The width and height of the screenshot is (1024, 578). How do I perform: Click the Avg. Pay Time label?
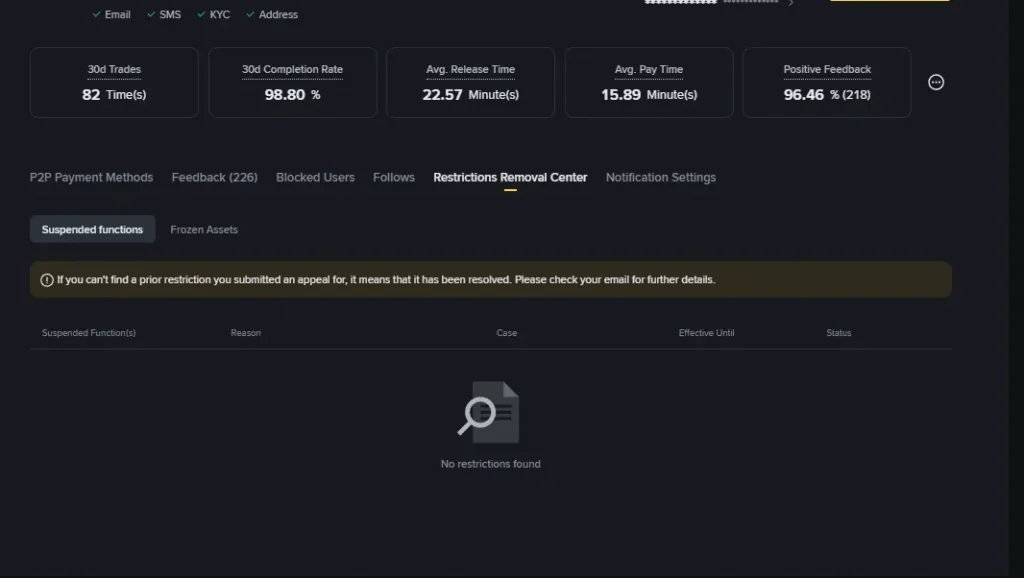point(649,70)
